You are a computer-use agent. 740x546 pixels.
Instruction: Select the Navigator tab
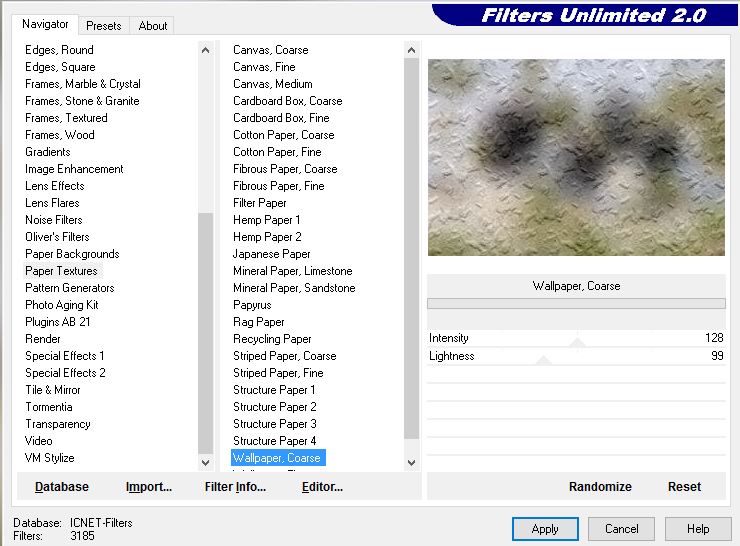pyautogui.click(x=46, y=24)
